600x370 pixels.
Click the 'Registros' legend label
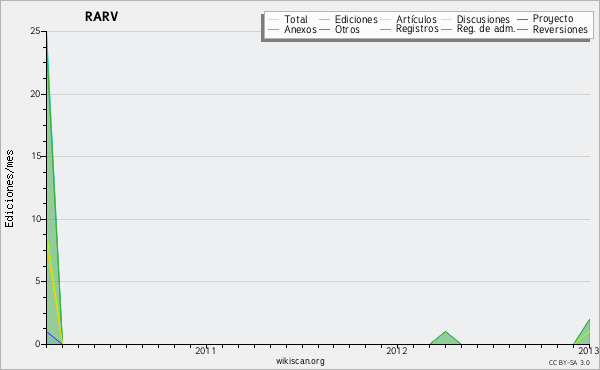tap(417, 29)
